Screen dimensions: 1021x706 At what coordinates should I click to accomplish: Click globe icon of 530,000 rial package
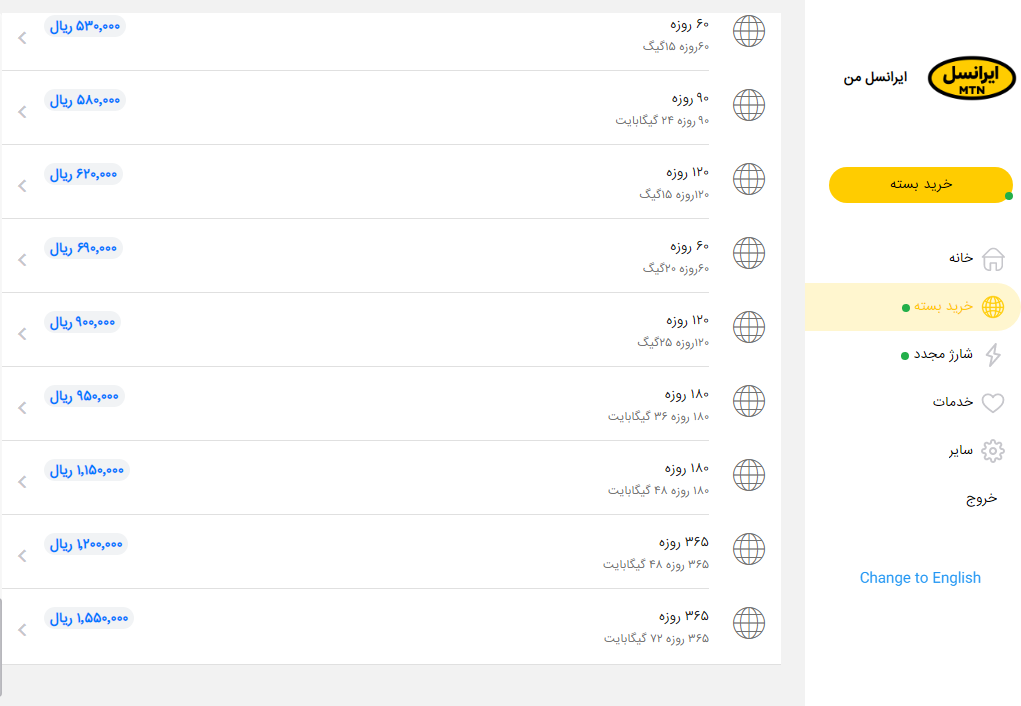pyautogui.click(x=749, y=31)
